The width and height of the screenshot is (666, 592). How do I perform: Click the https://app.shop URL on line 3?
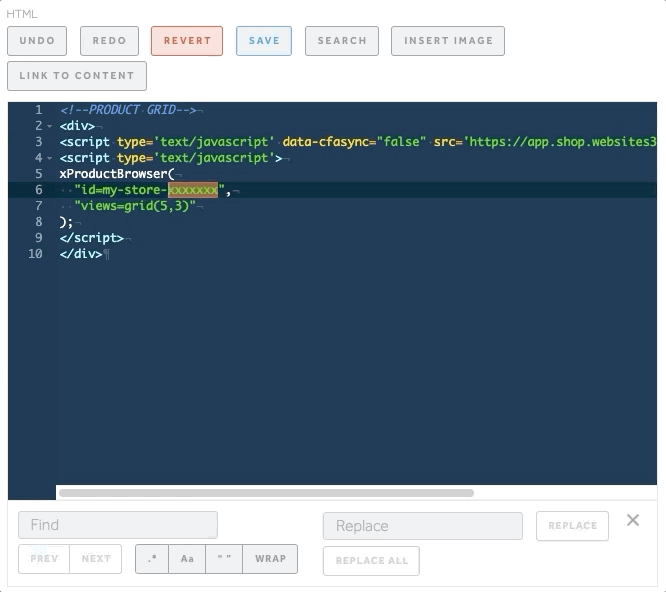(562, 142)
